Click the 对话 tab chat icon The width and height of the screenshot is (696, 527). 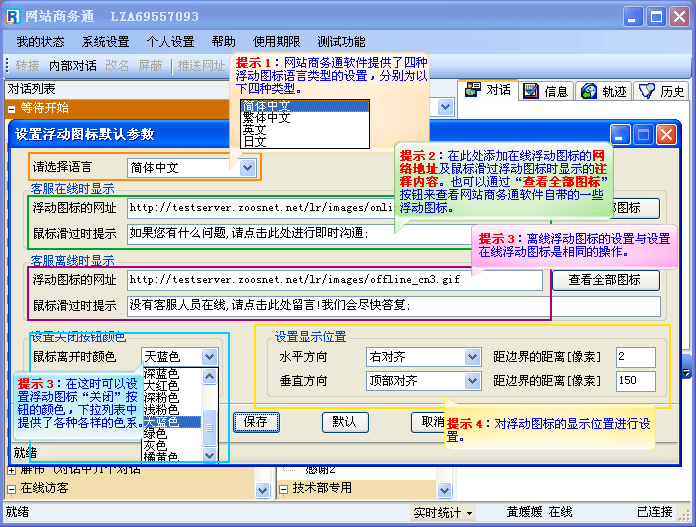click(473, 90)
